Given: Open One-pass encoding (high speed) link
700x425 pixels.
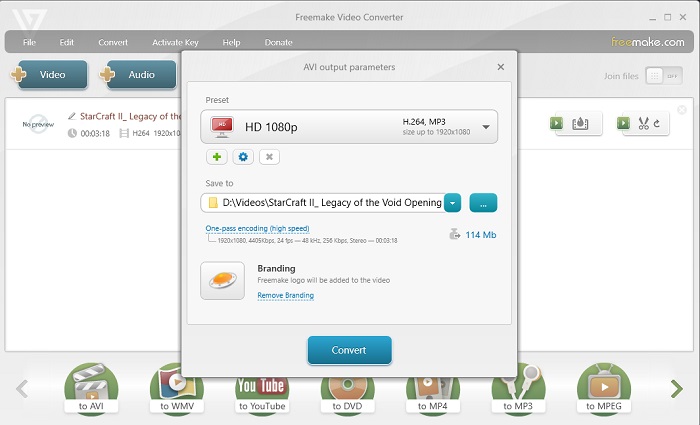Looking at the screenshot, I should (x=257, y=228).
